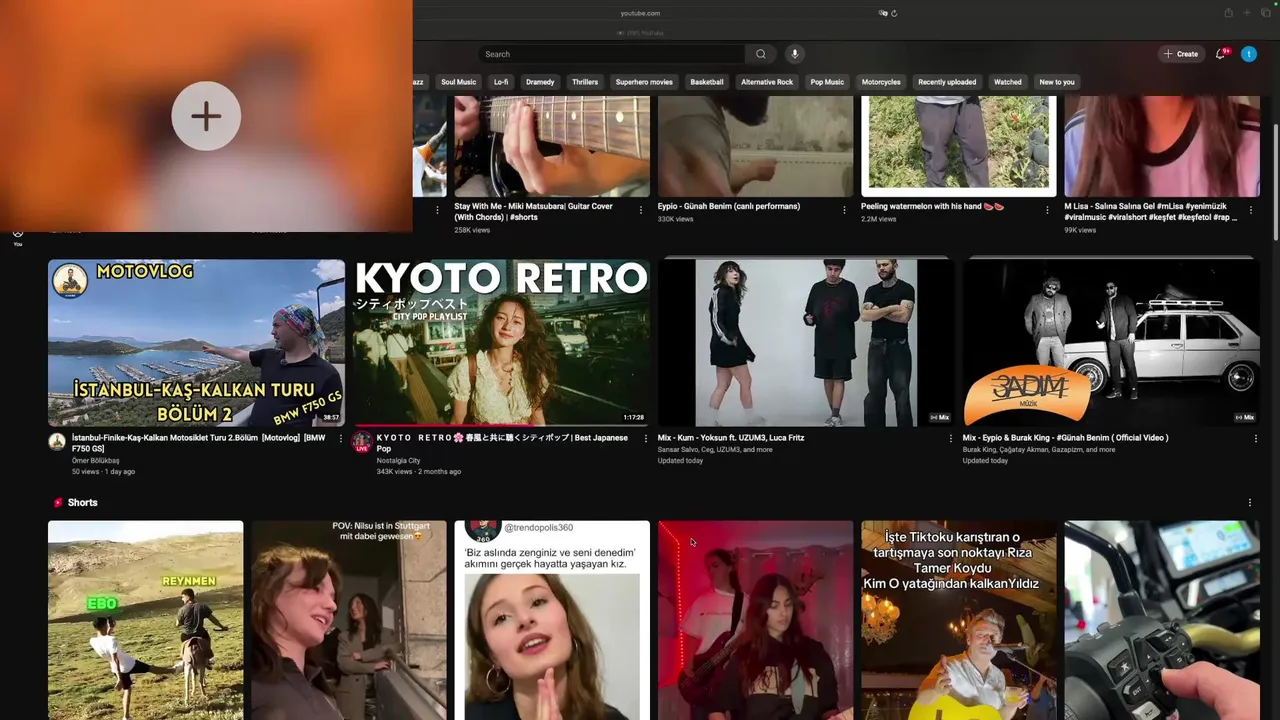Select the Recently uploaded chip

pos(947,82)
